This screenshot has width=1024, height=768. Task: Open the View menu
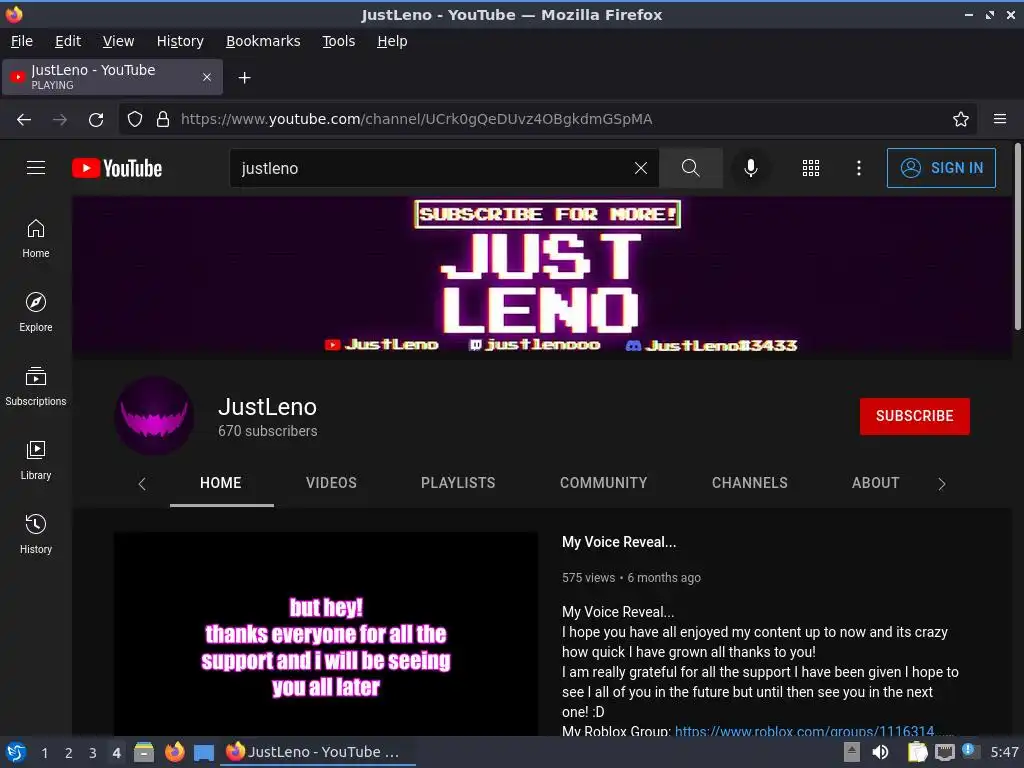tap(118, 41)
